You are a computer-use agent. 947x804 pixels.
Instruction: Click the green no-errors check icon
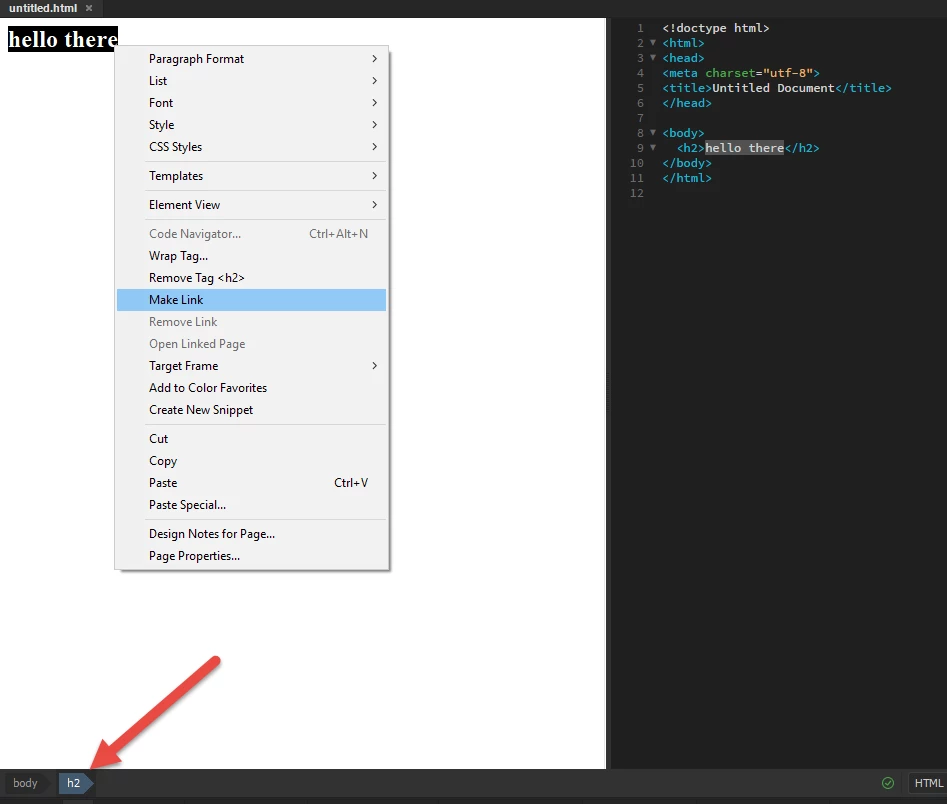[x=887, y=783]
